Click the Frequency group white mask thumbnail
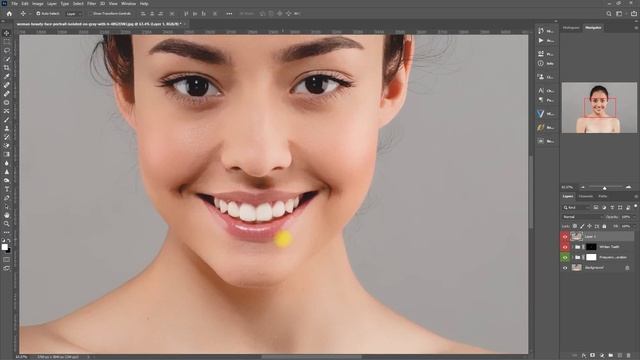 (591, 257)
